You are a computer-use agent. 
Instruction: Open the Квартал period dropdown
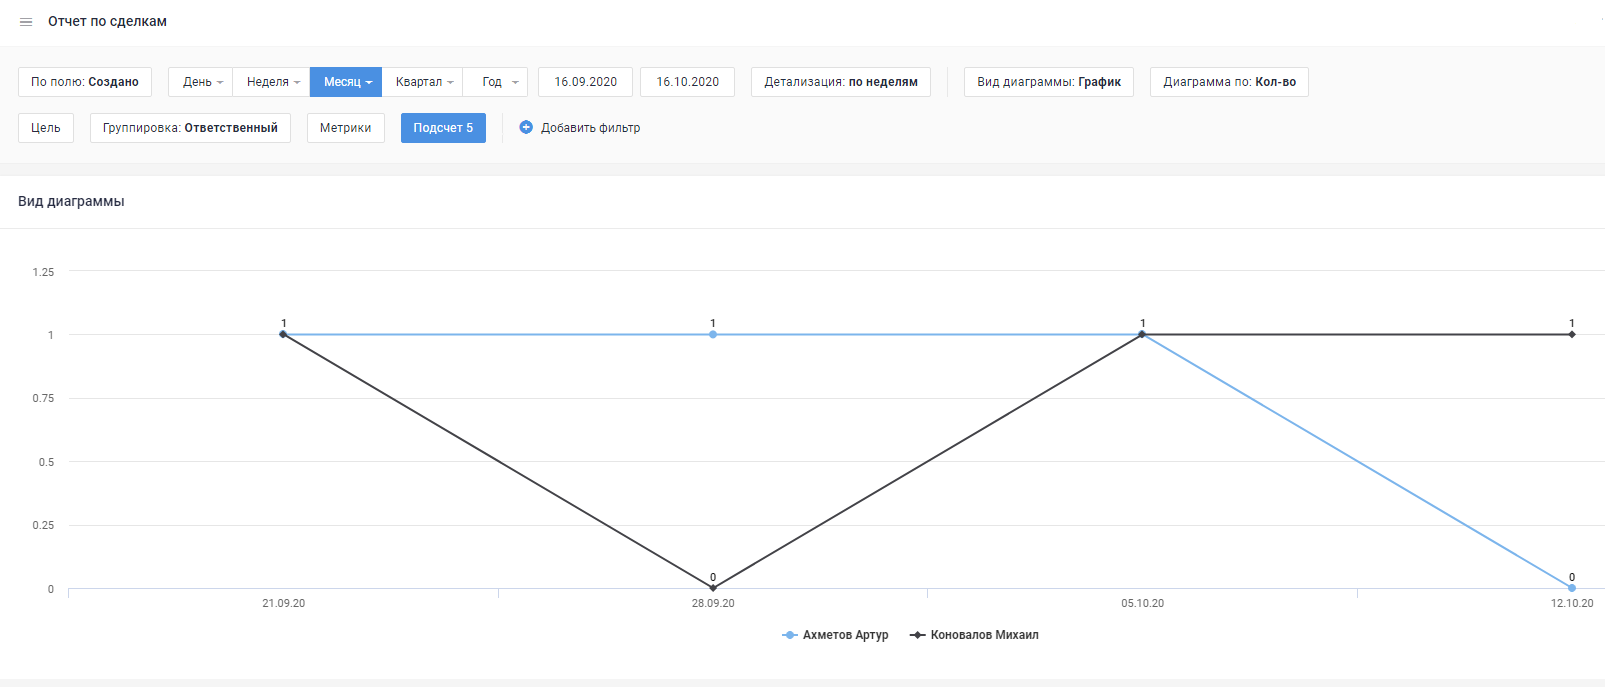click(422, 82)
